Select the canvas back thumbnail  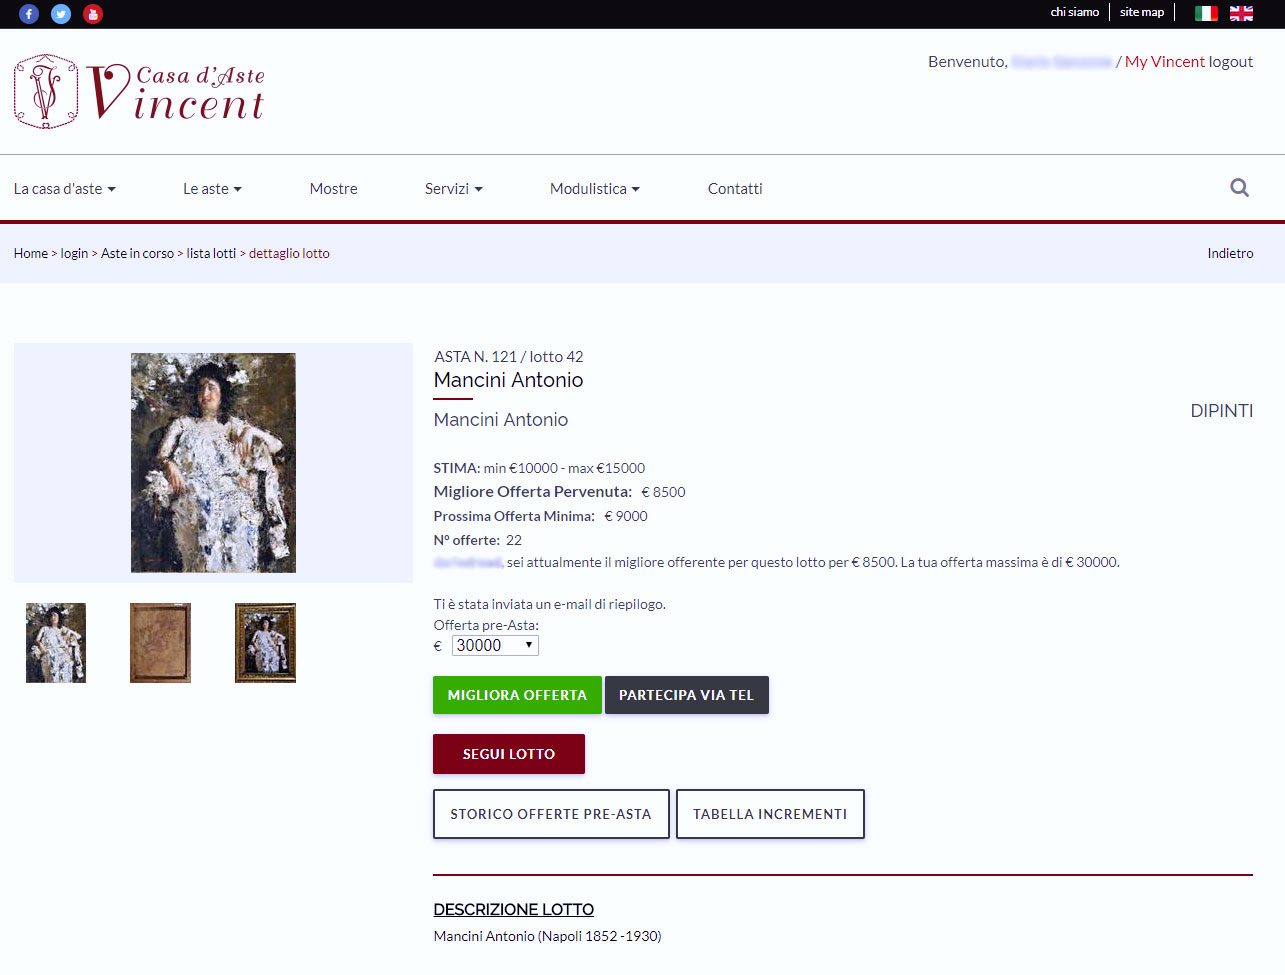point(160,643)
